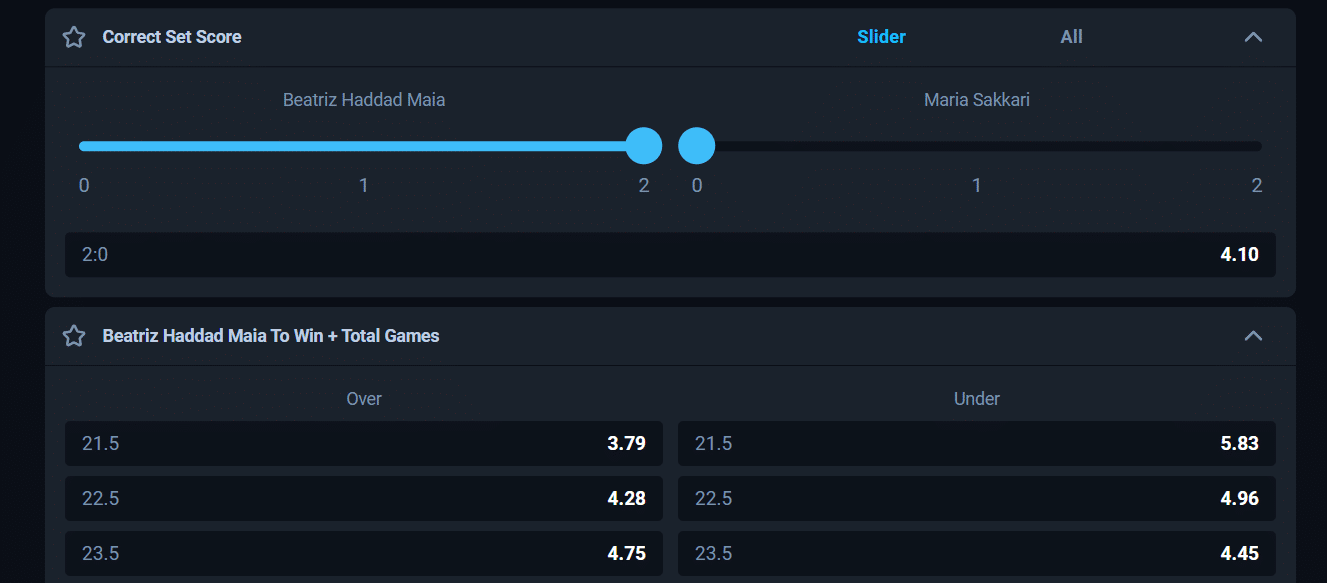Click the Beatriz Haddad Maia player name
The height and width of the screenshot is (583, 1327).
(364, 99)
